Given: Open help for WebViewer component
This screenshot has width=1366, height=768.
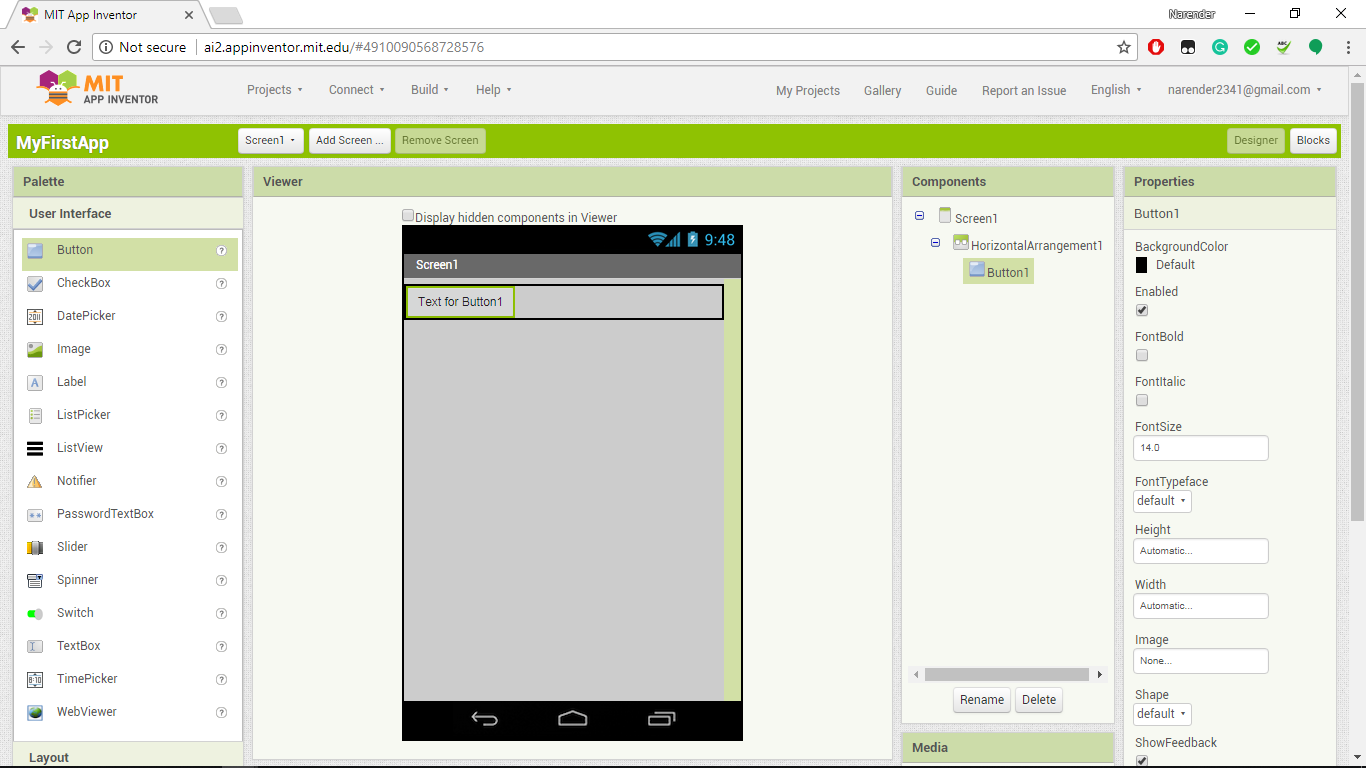Looking at the screenshot, I should pyautogui.click(x=222, y=713).
